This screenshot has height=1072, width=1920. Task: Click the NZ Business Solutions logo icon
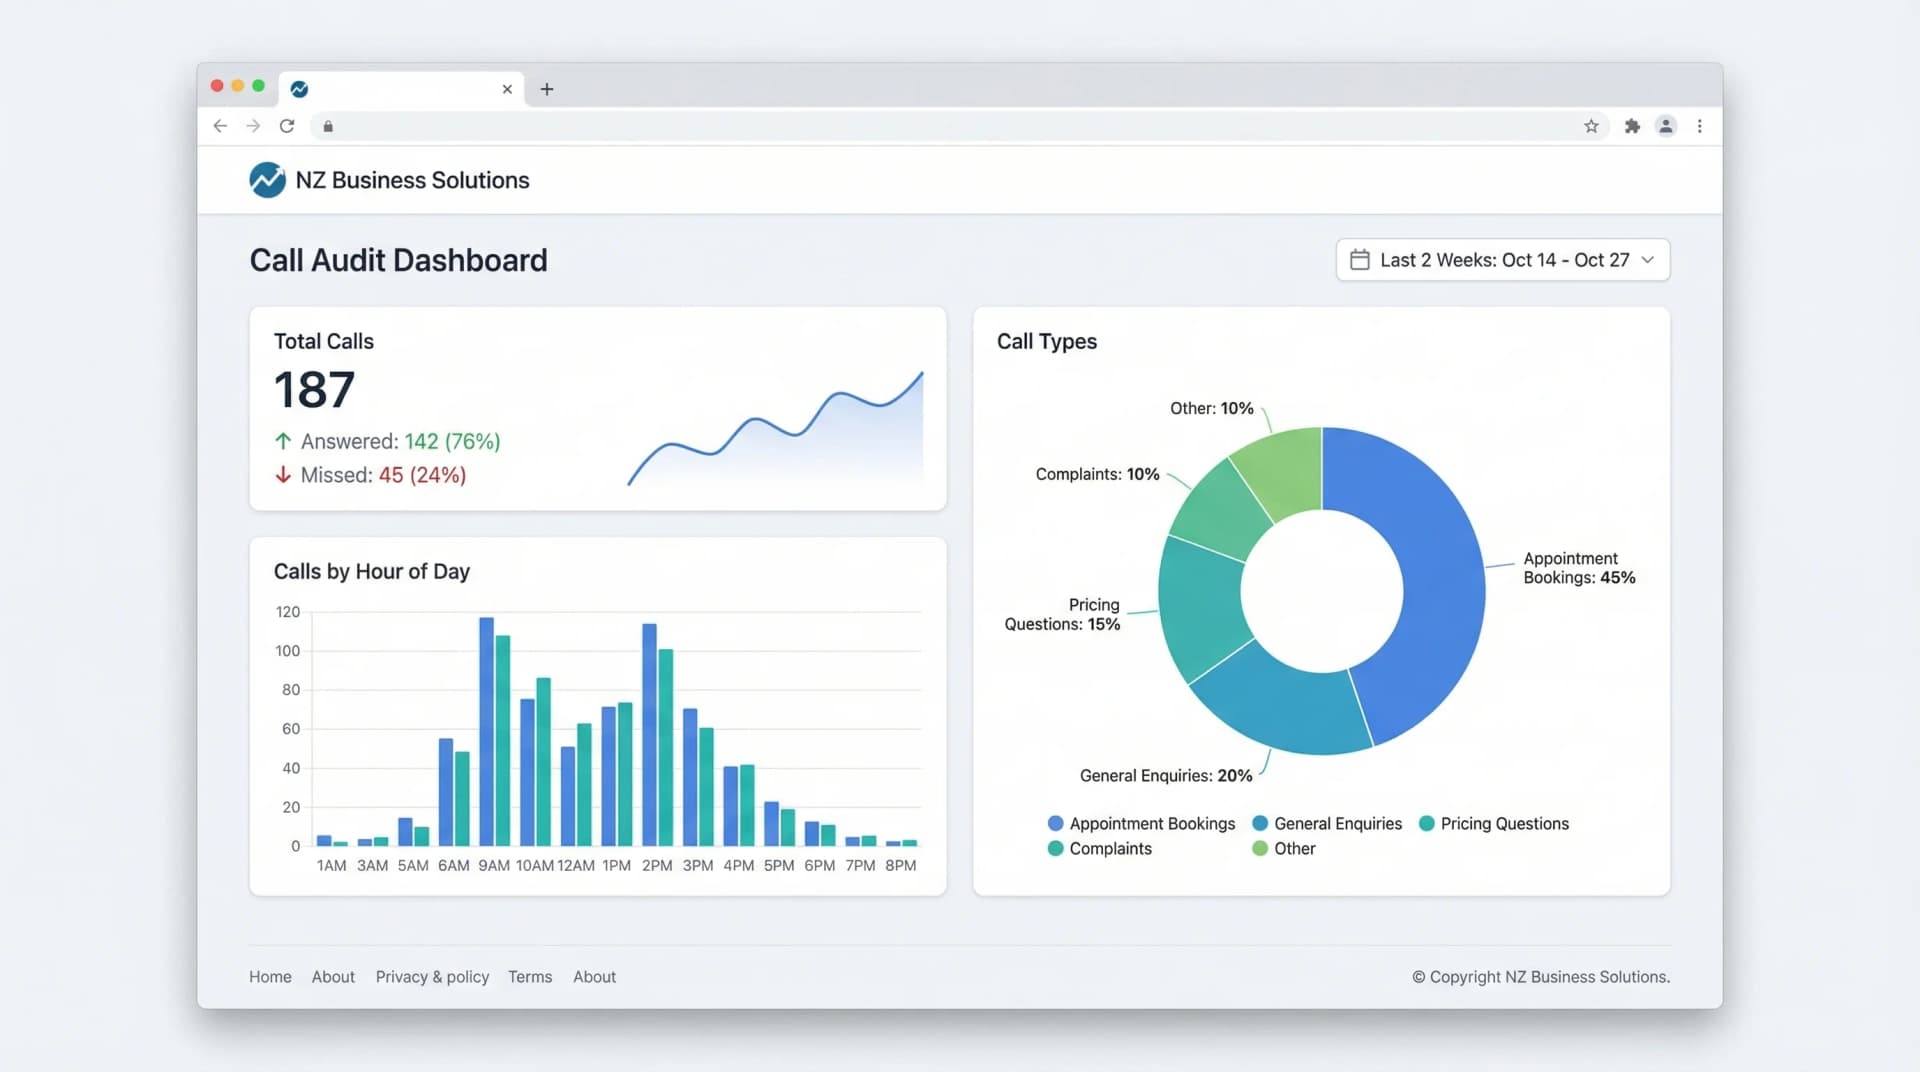click(x=266, y=180)
